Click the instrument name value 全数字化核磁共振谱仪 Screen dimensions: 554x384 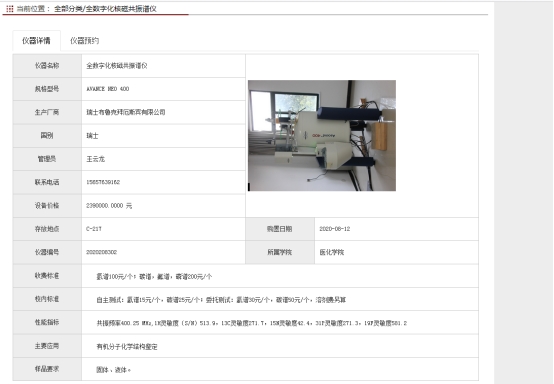tap(117, 66)
